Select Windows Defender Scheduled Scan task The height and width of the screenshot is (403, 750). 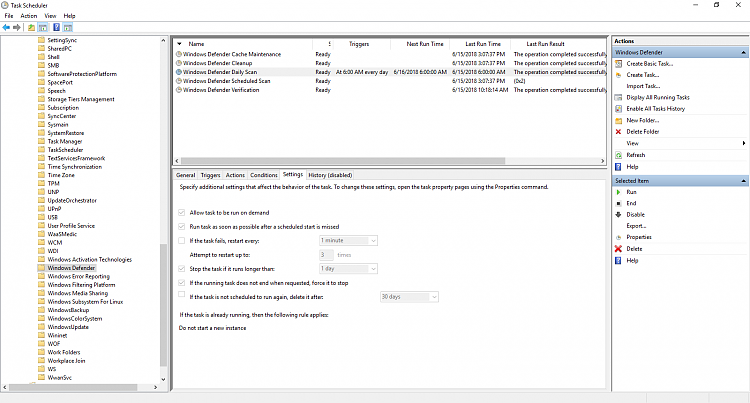point(227,81)
